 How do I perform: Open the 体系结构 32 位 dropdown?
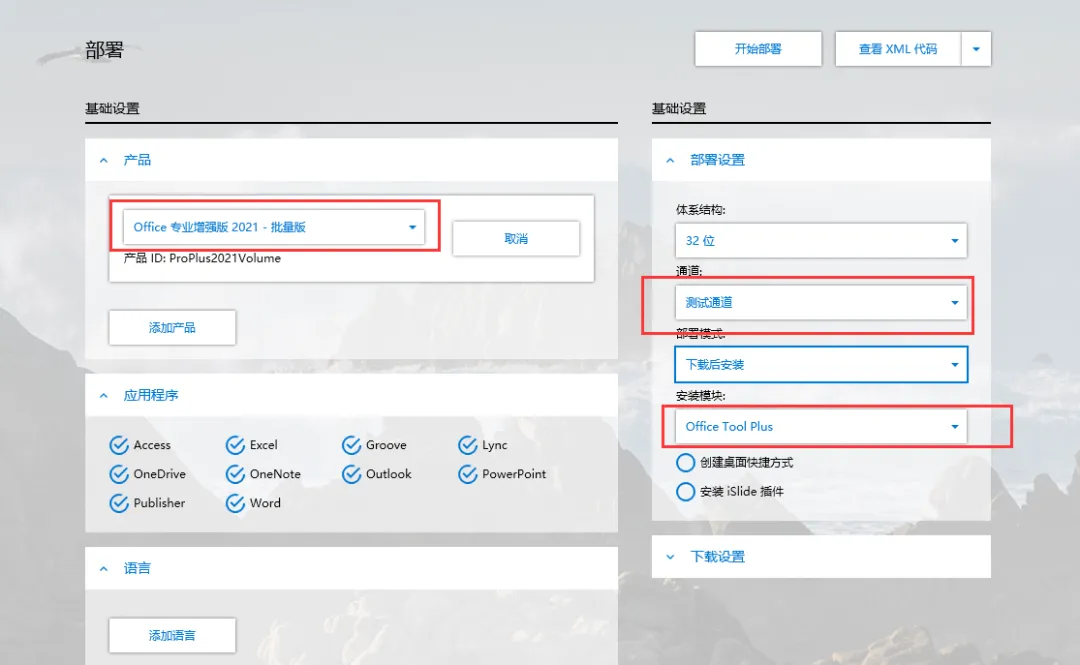821,241
